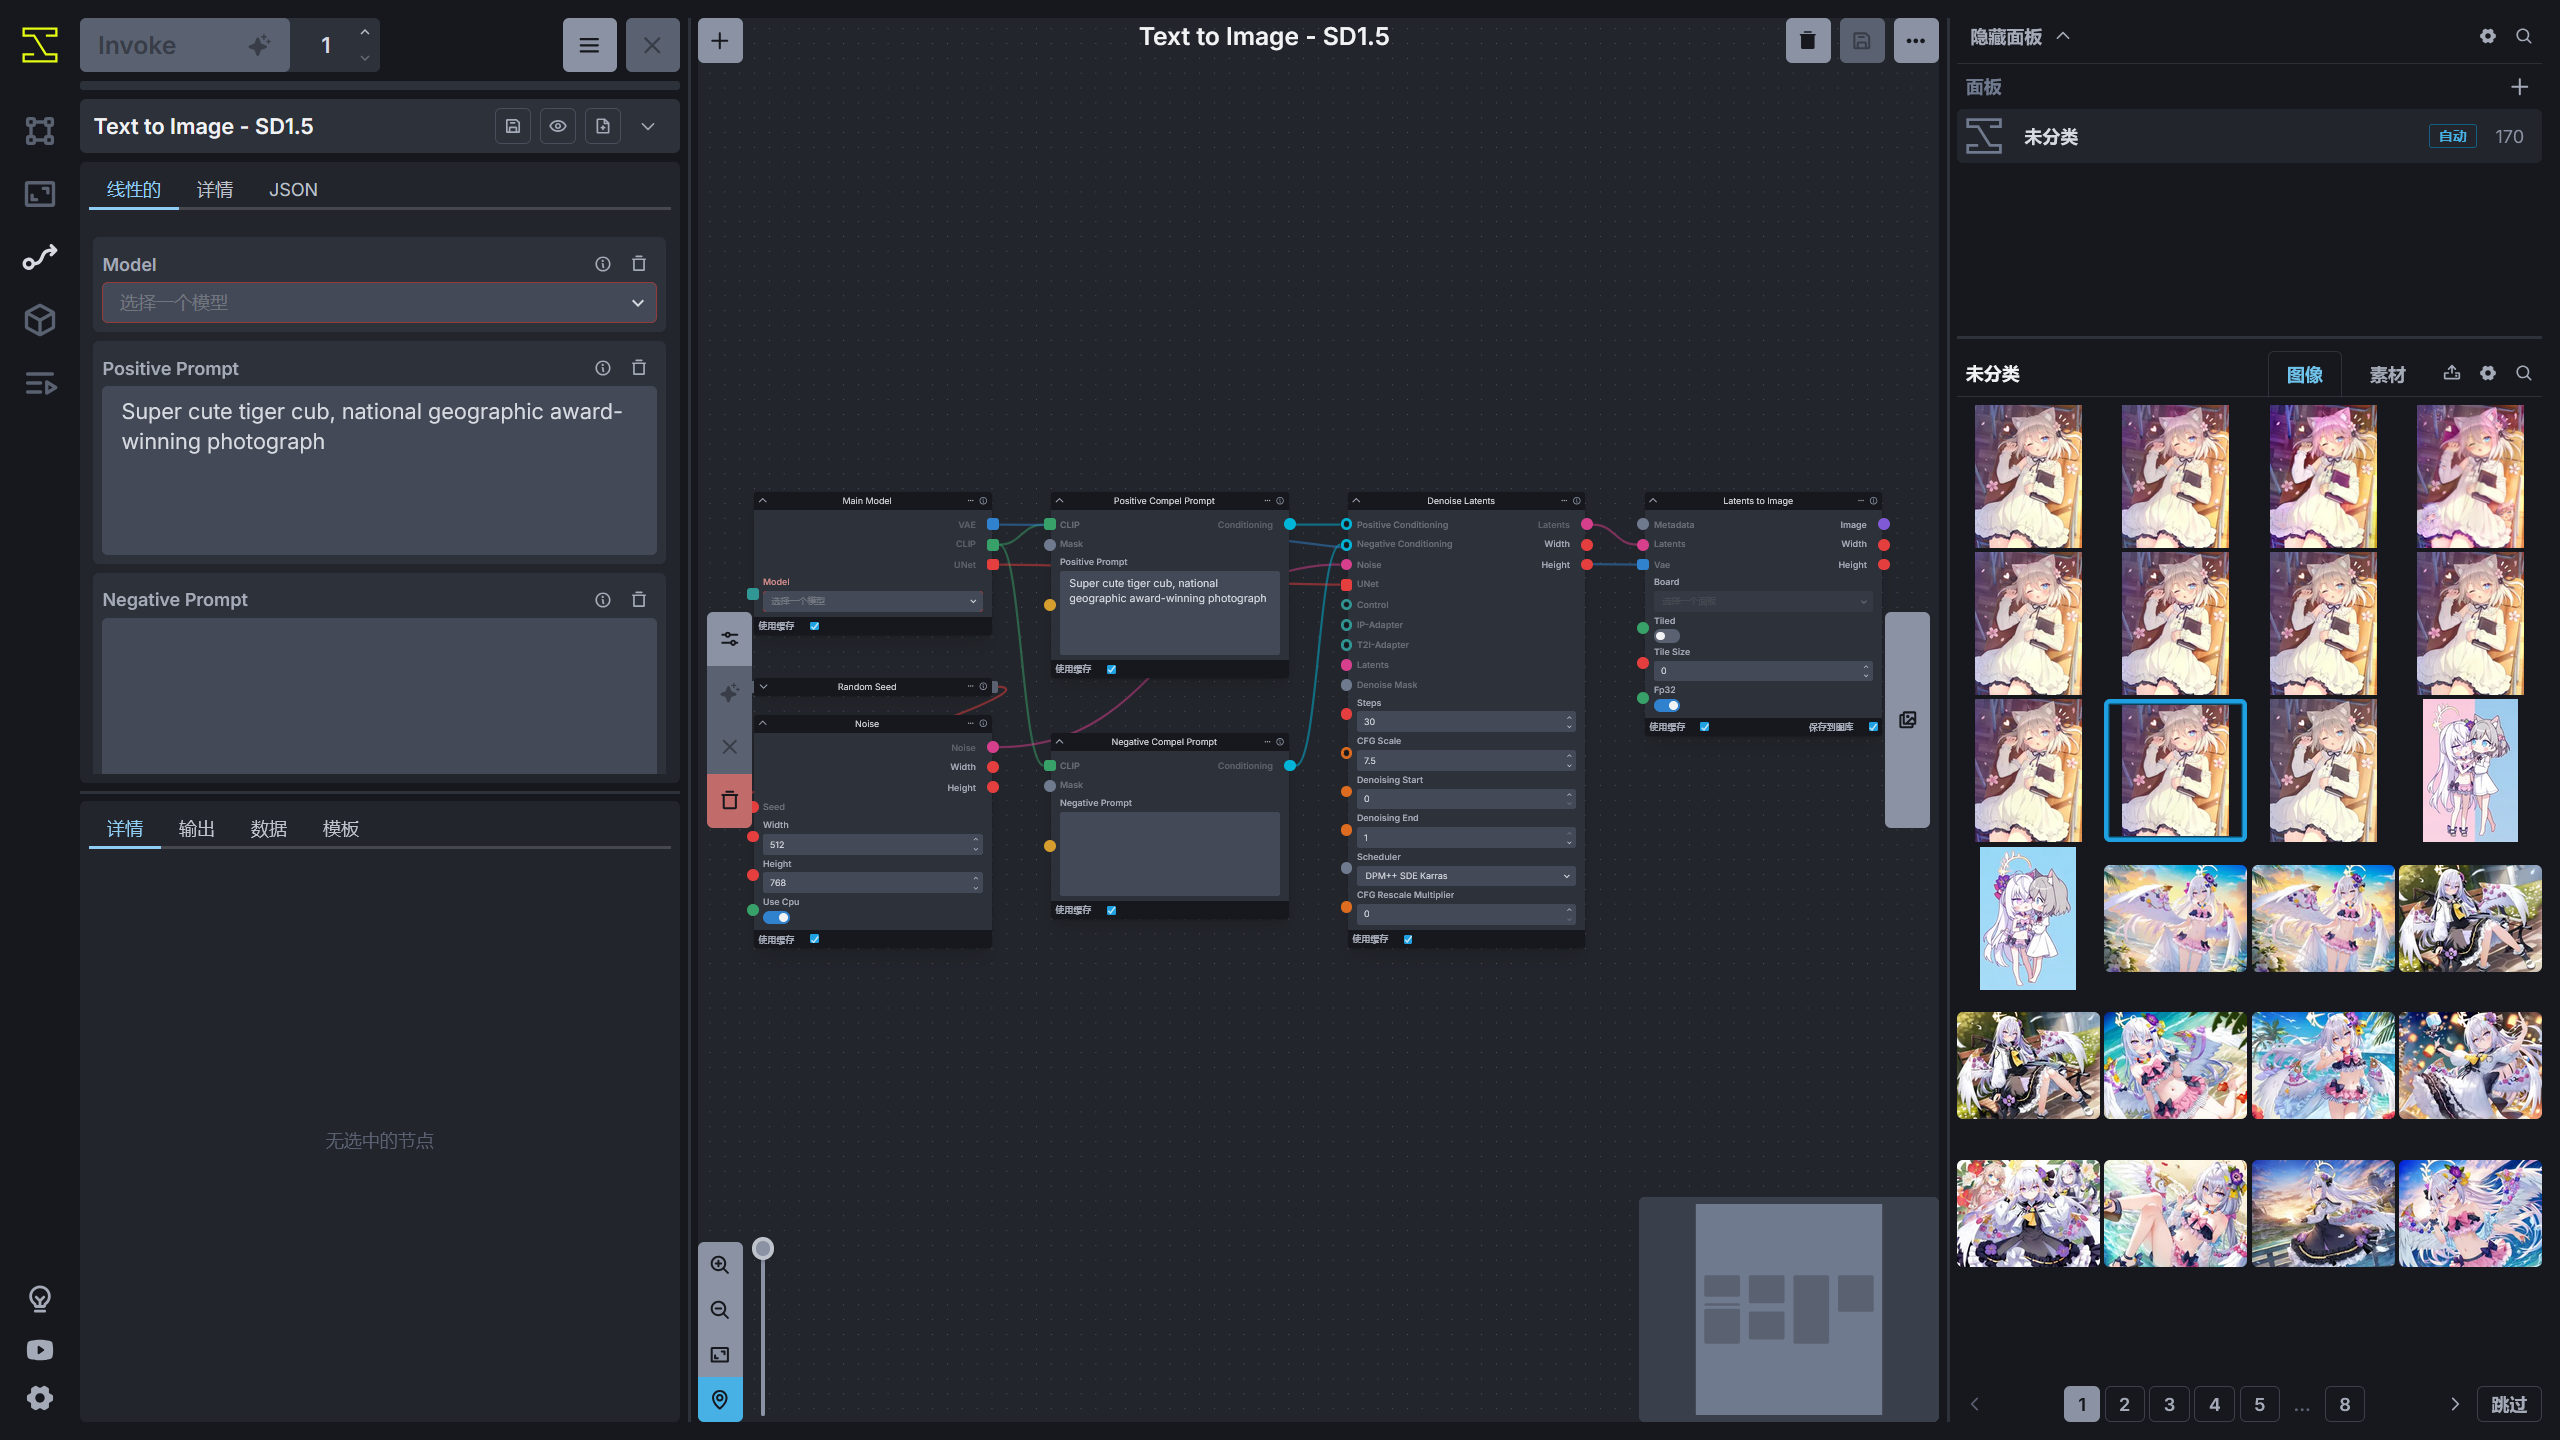Disable the Fp32 toggle in Latents to Image node

pyautogui.click(x=1667, y=705)
